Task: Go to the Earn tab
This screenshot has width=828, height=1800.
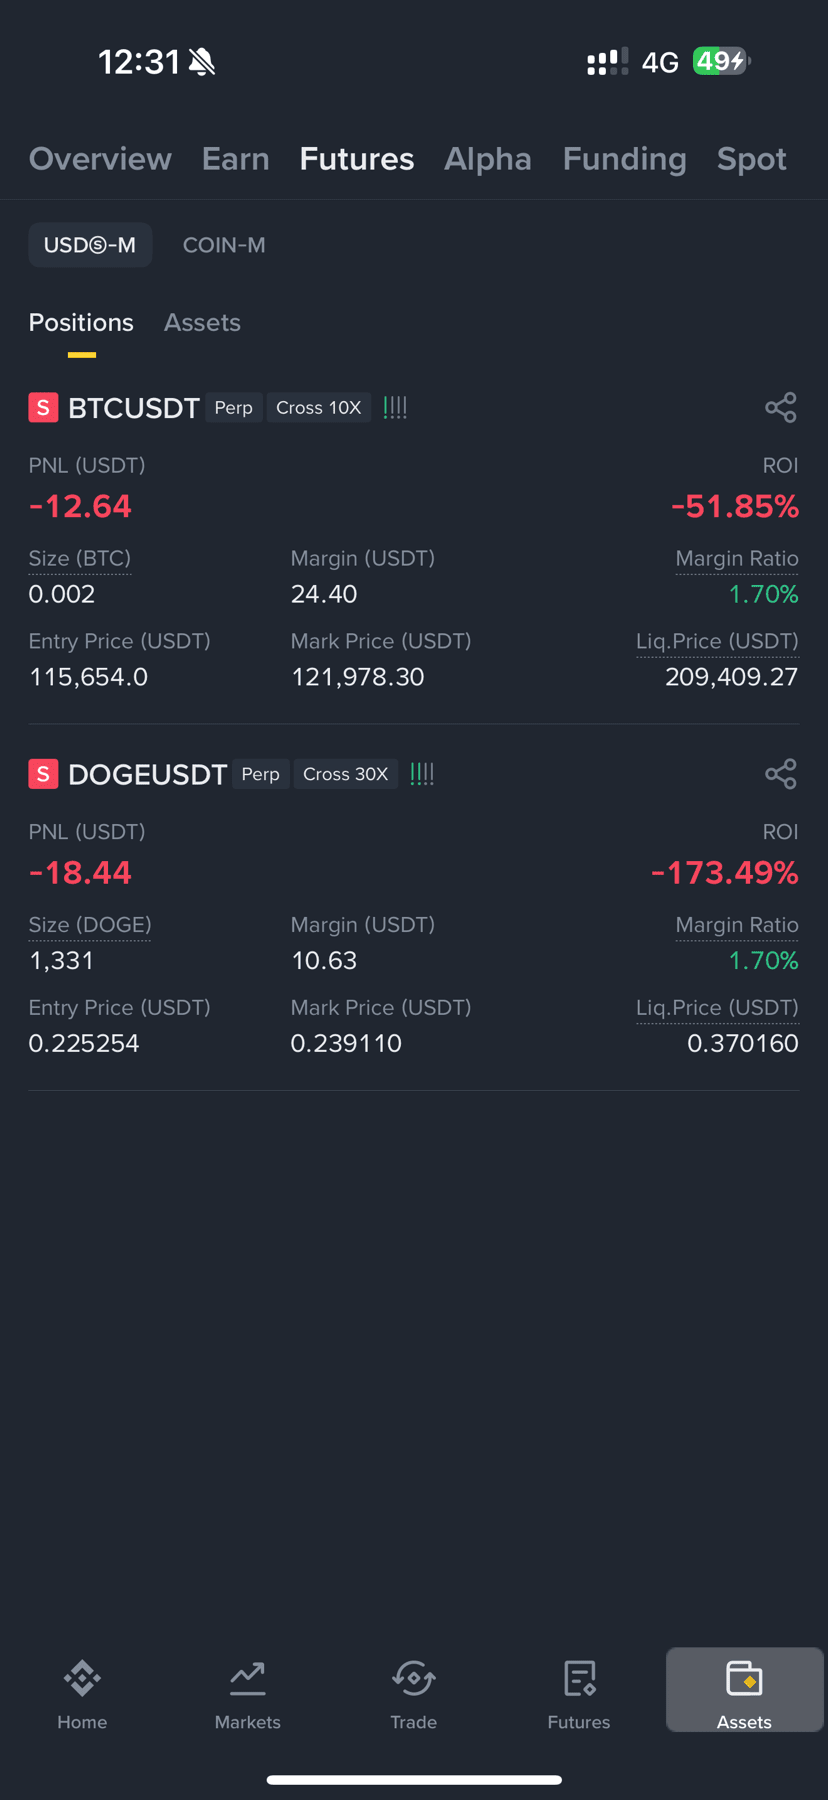Action: 236,159
